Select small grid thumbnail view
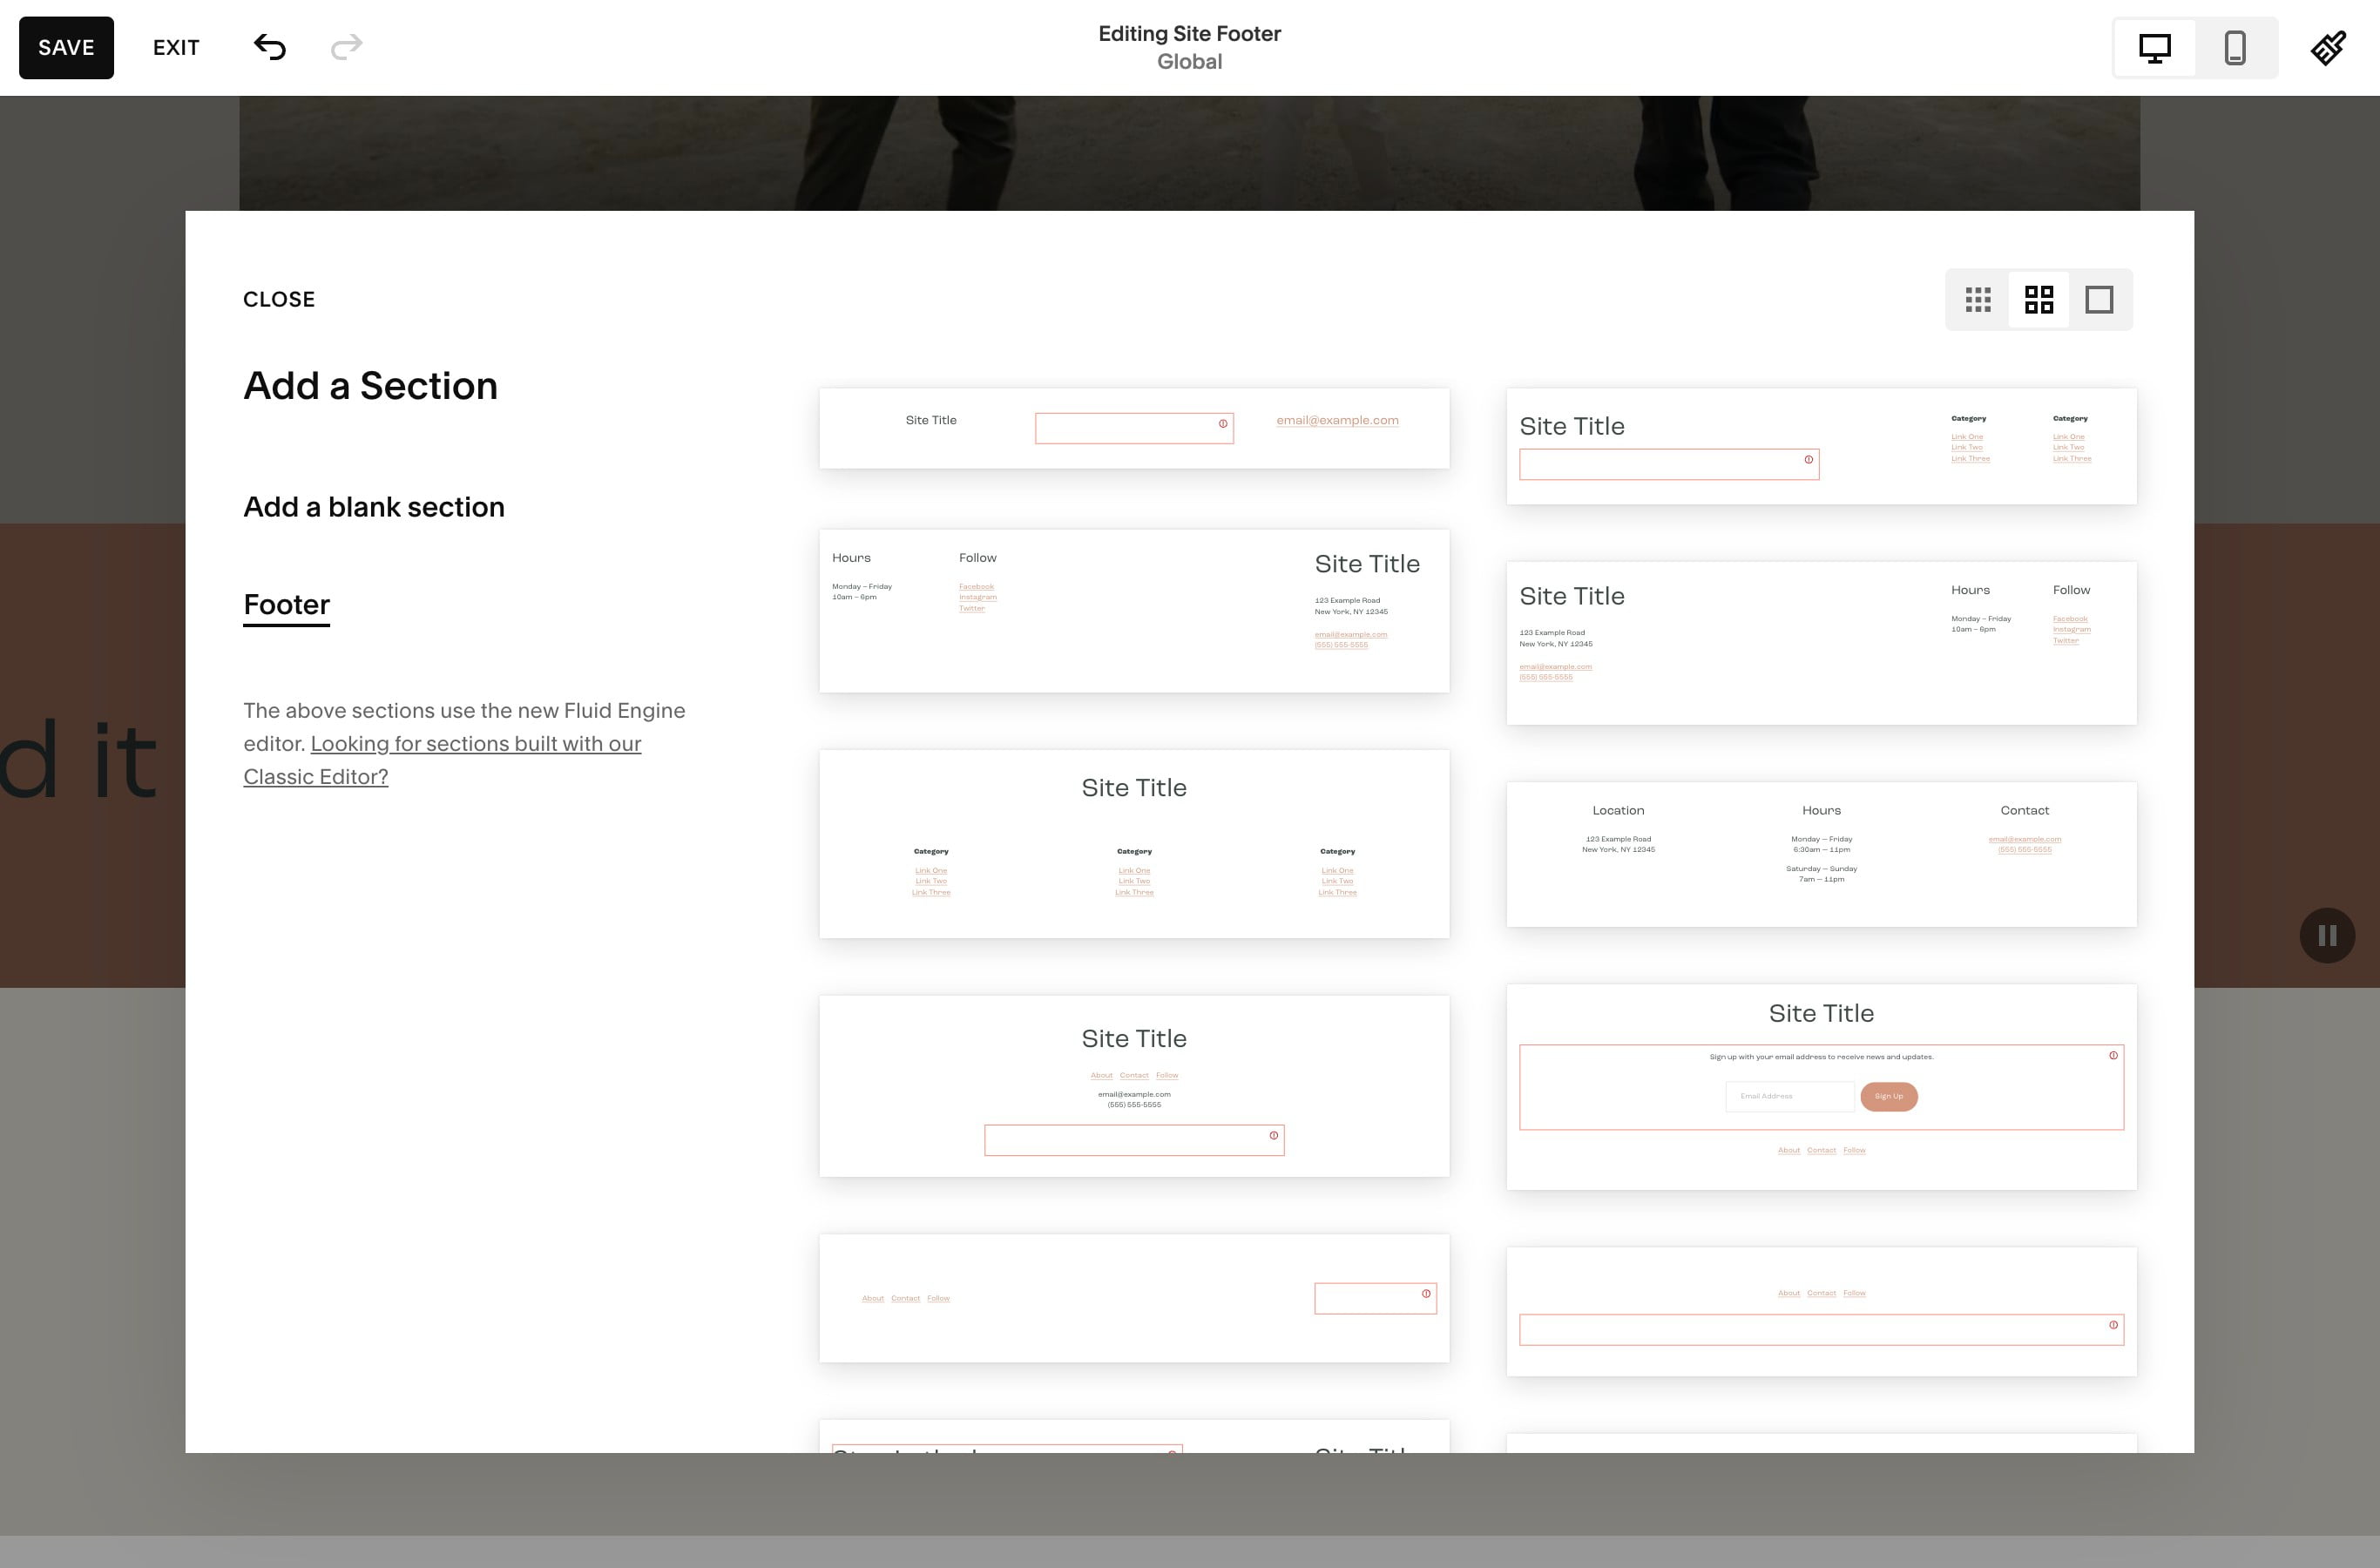The width and height of the screenshot is (2380, 1568). pyautogui.click(x=1978, y=299)
